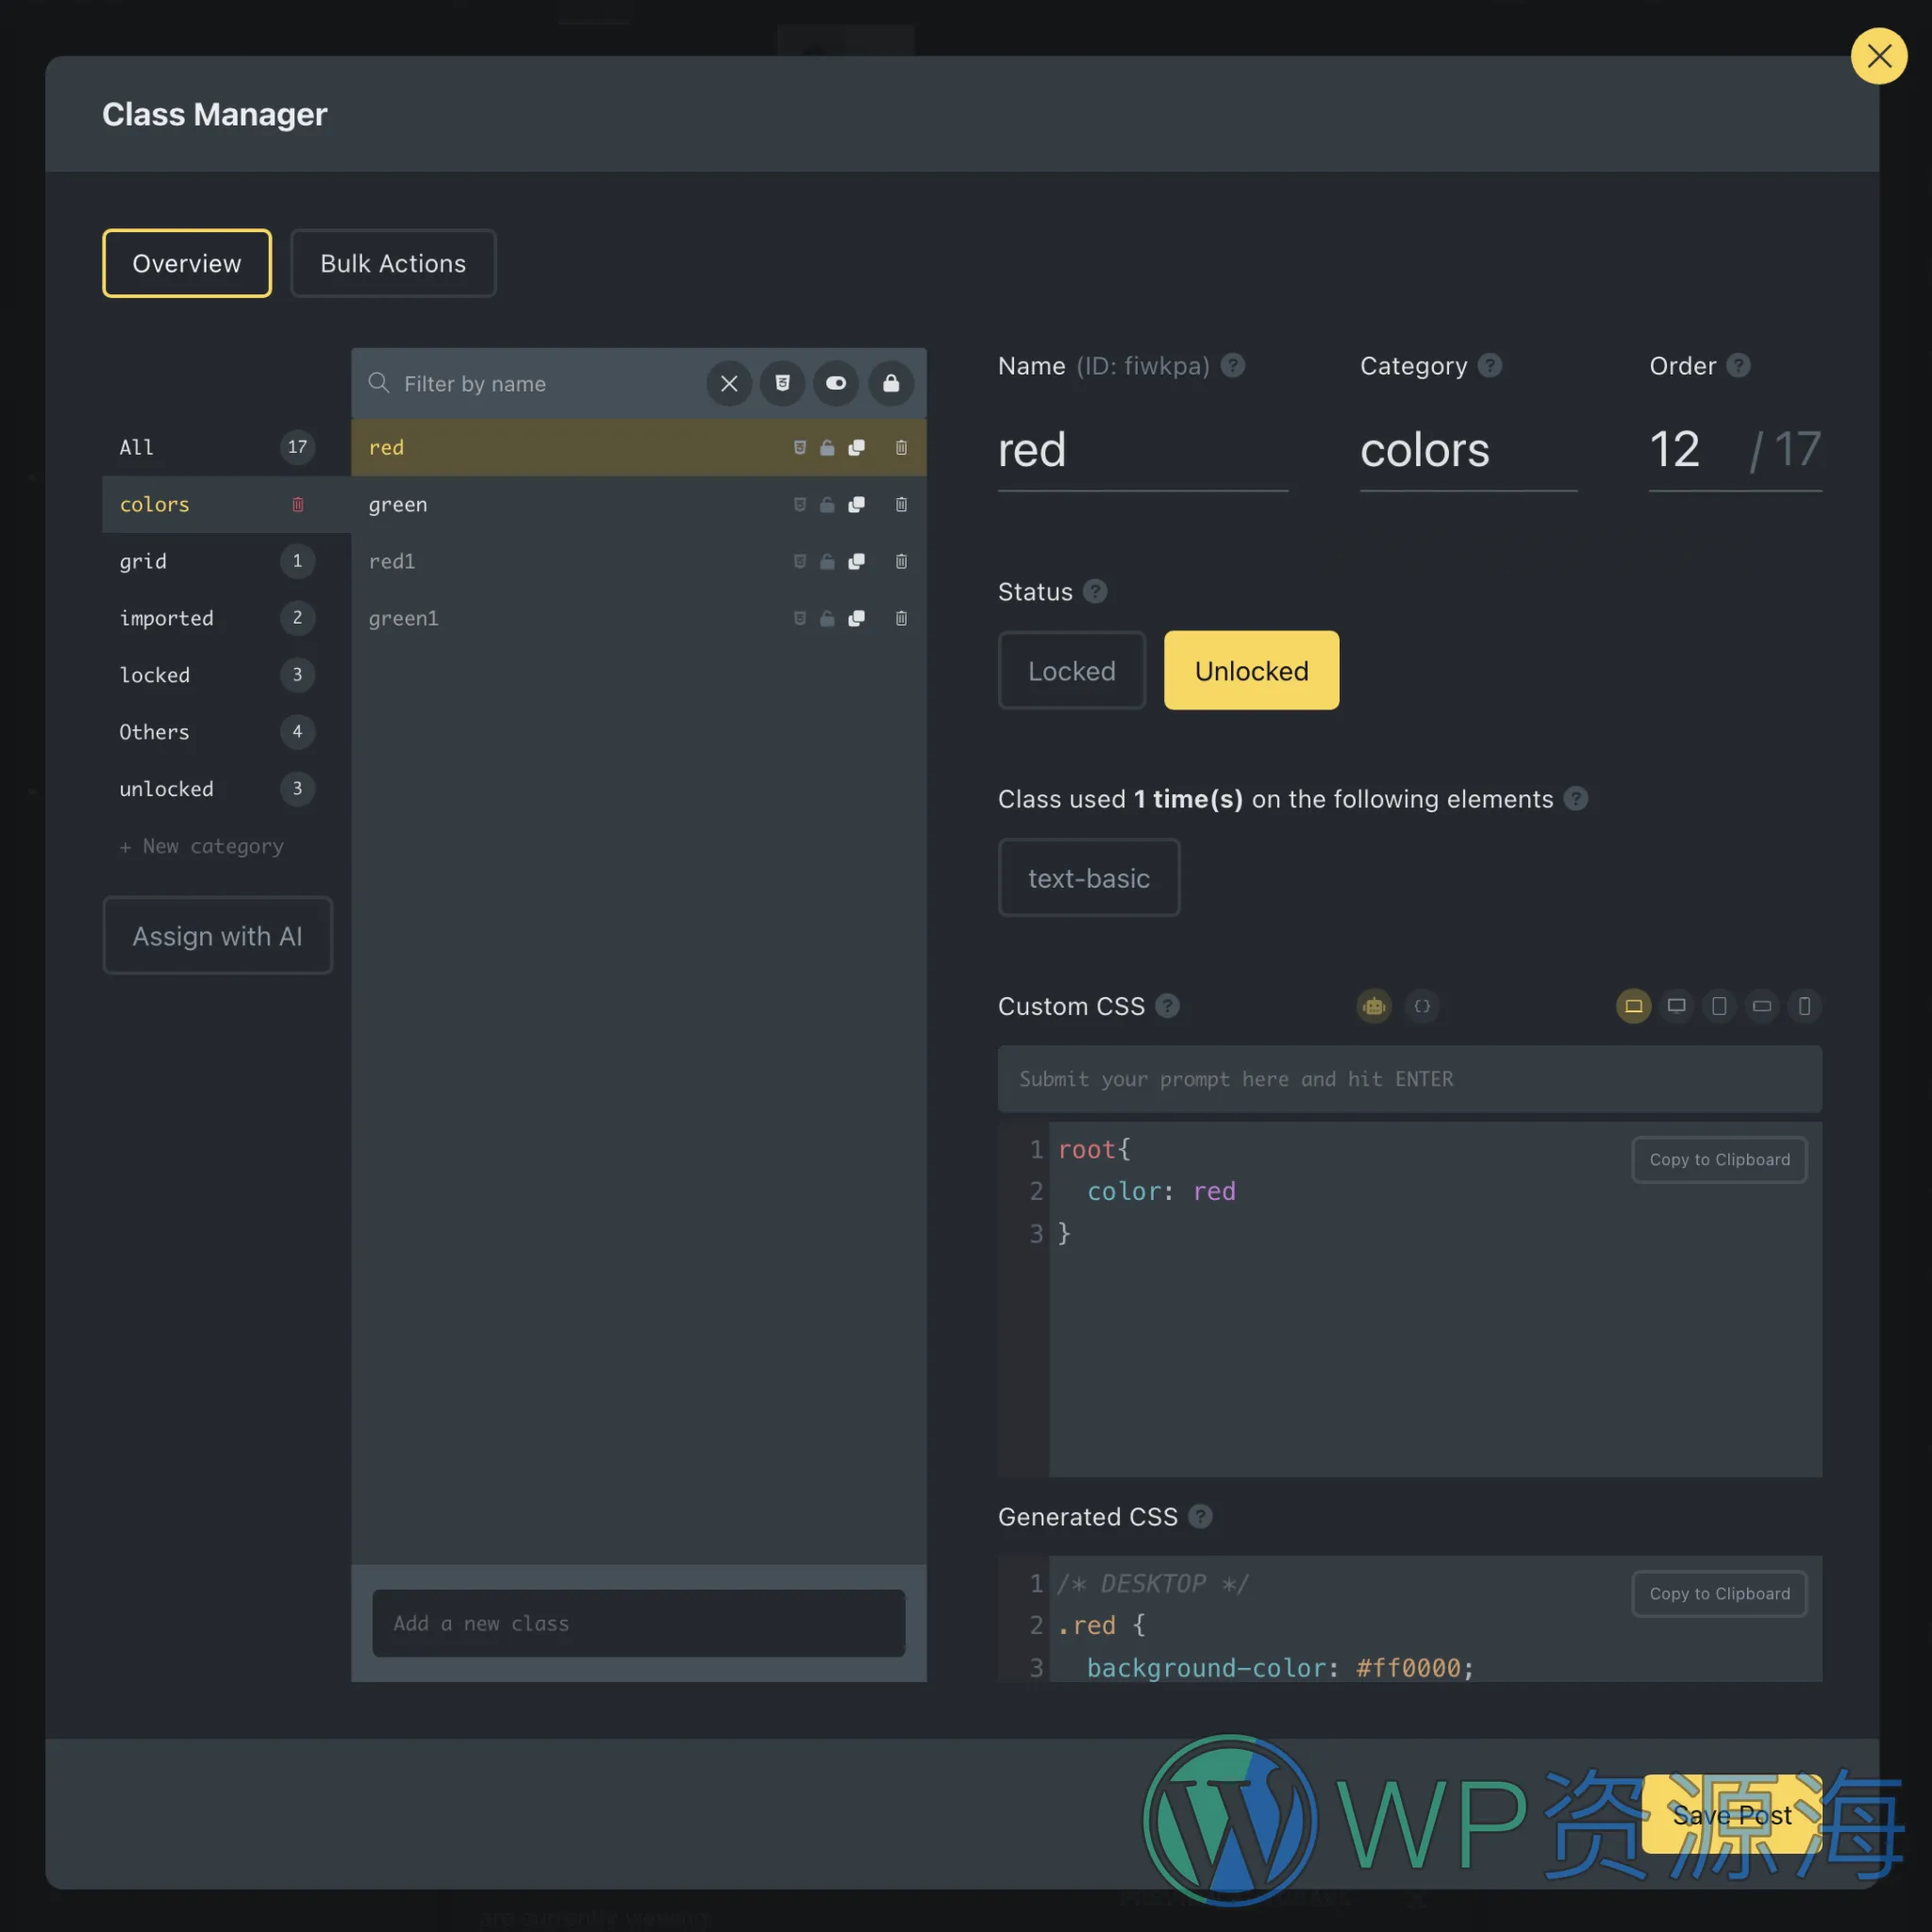This screenshot has width=1932, height=1932.
Task: Set status to Unlocked
Action: [1251, 670]
